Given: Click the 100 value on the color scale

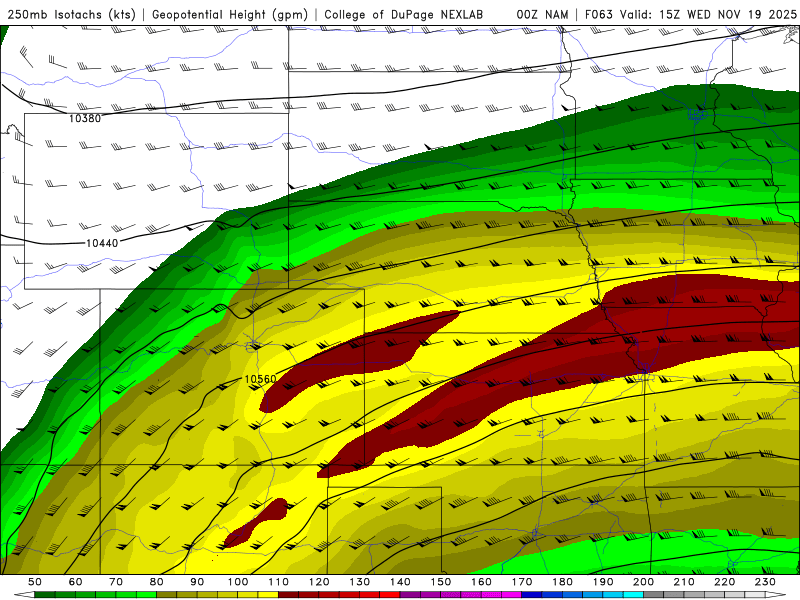Looking at the screenshot, I should pyautogui.click(x=238, y=582).
